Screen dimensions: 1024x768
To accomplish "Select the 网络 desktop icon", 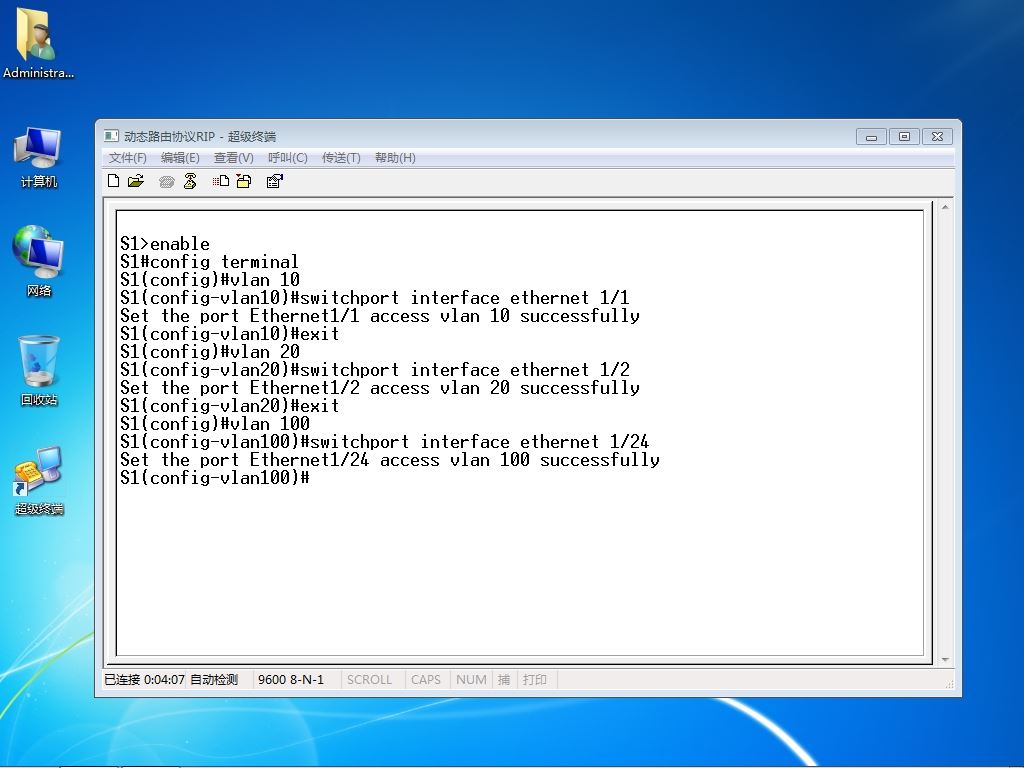I will (39, 261).
